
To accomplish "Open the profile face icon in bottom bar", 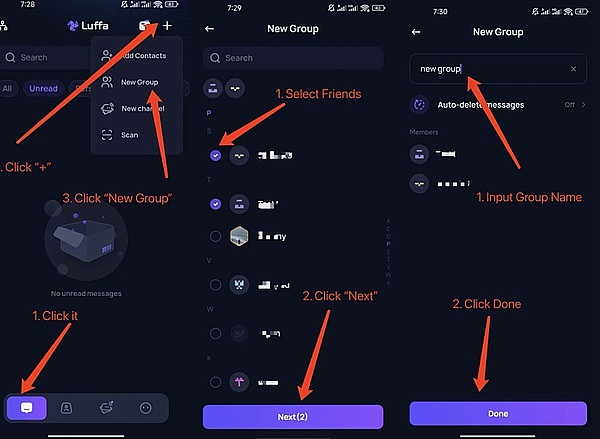I will tap(145, 408).
